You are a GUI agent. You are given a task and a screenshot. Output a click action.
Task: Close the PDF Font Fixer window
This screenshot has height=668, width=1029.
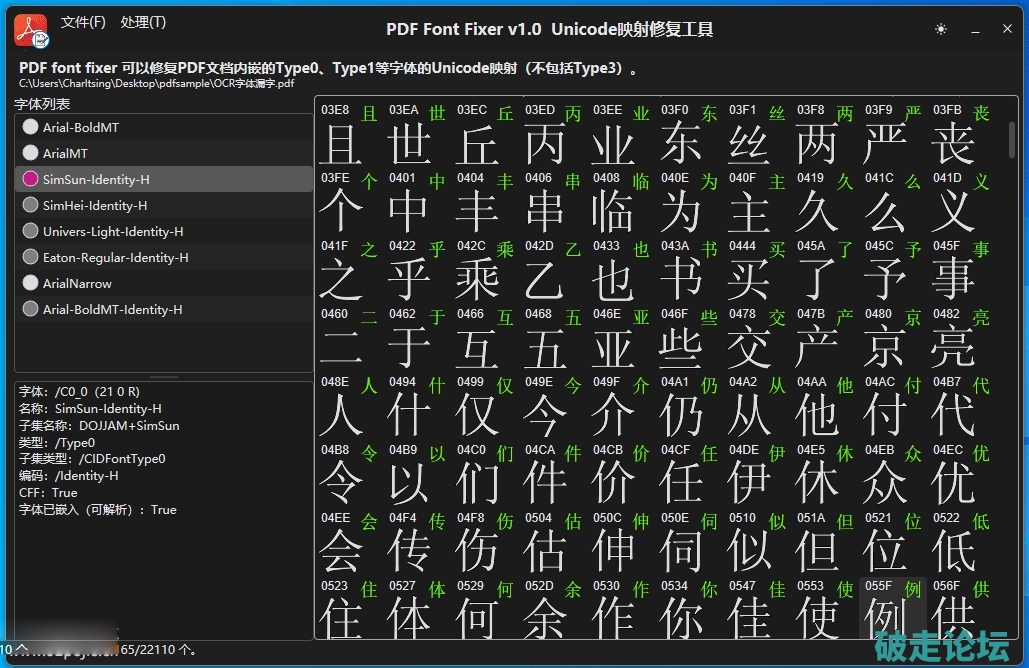[1007, 29]
